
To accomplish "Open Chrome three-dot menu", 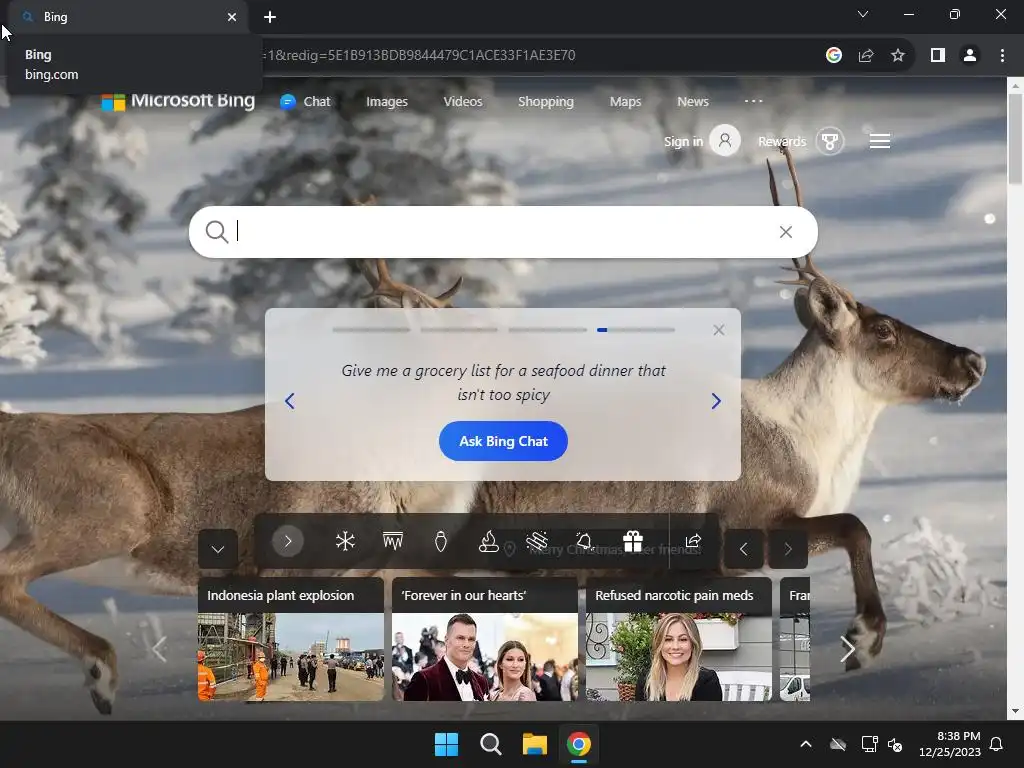I will pyautogui.click(x=1002, y=56).
